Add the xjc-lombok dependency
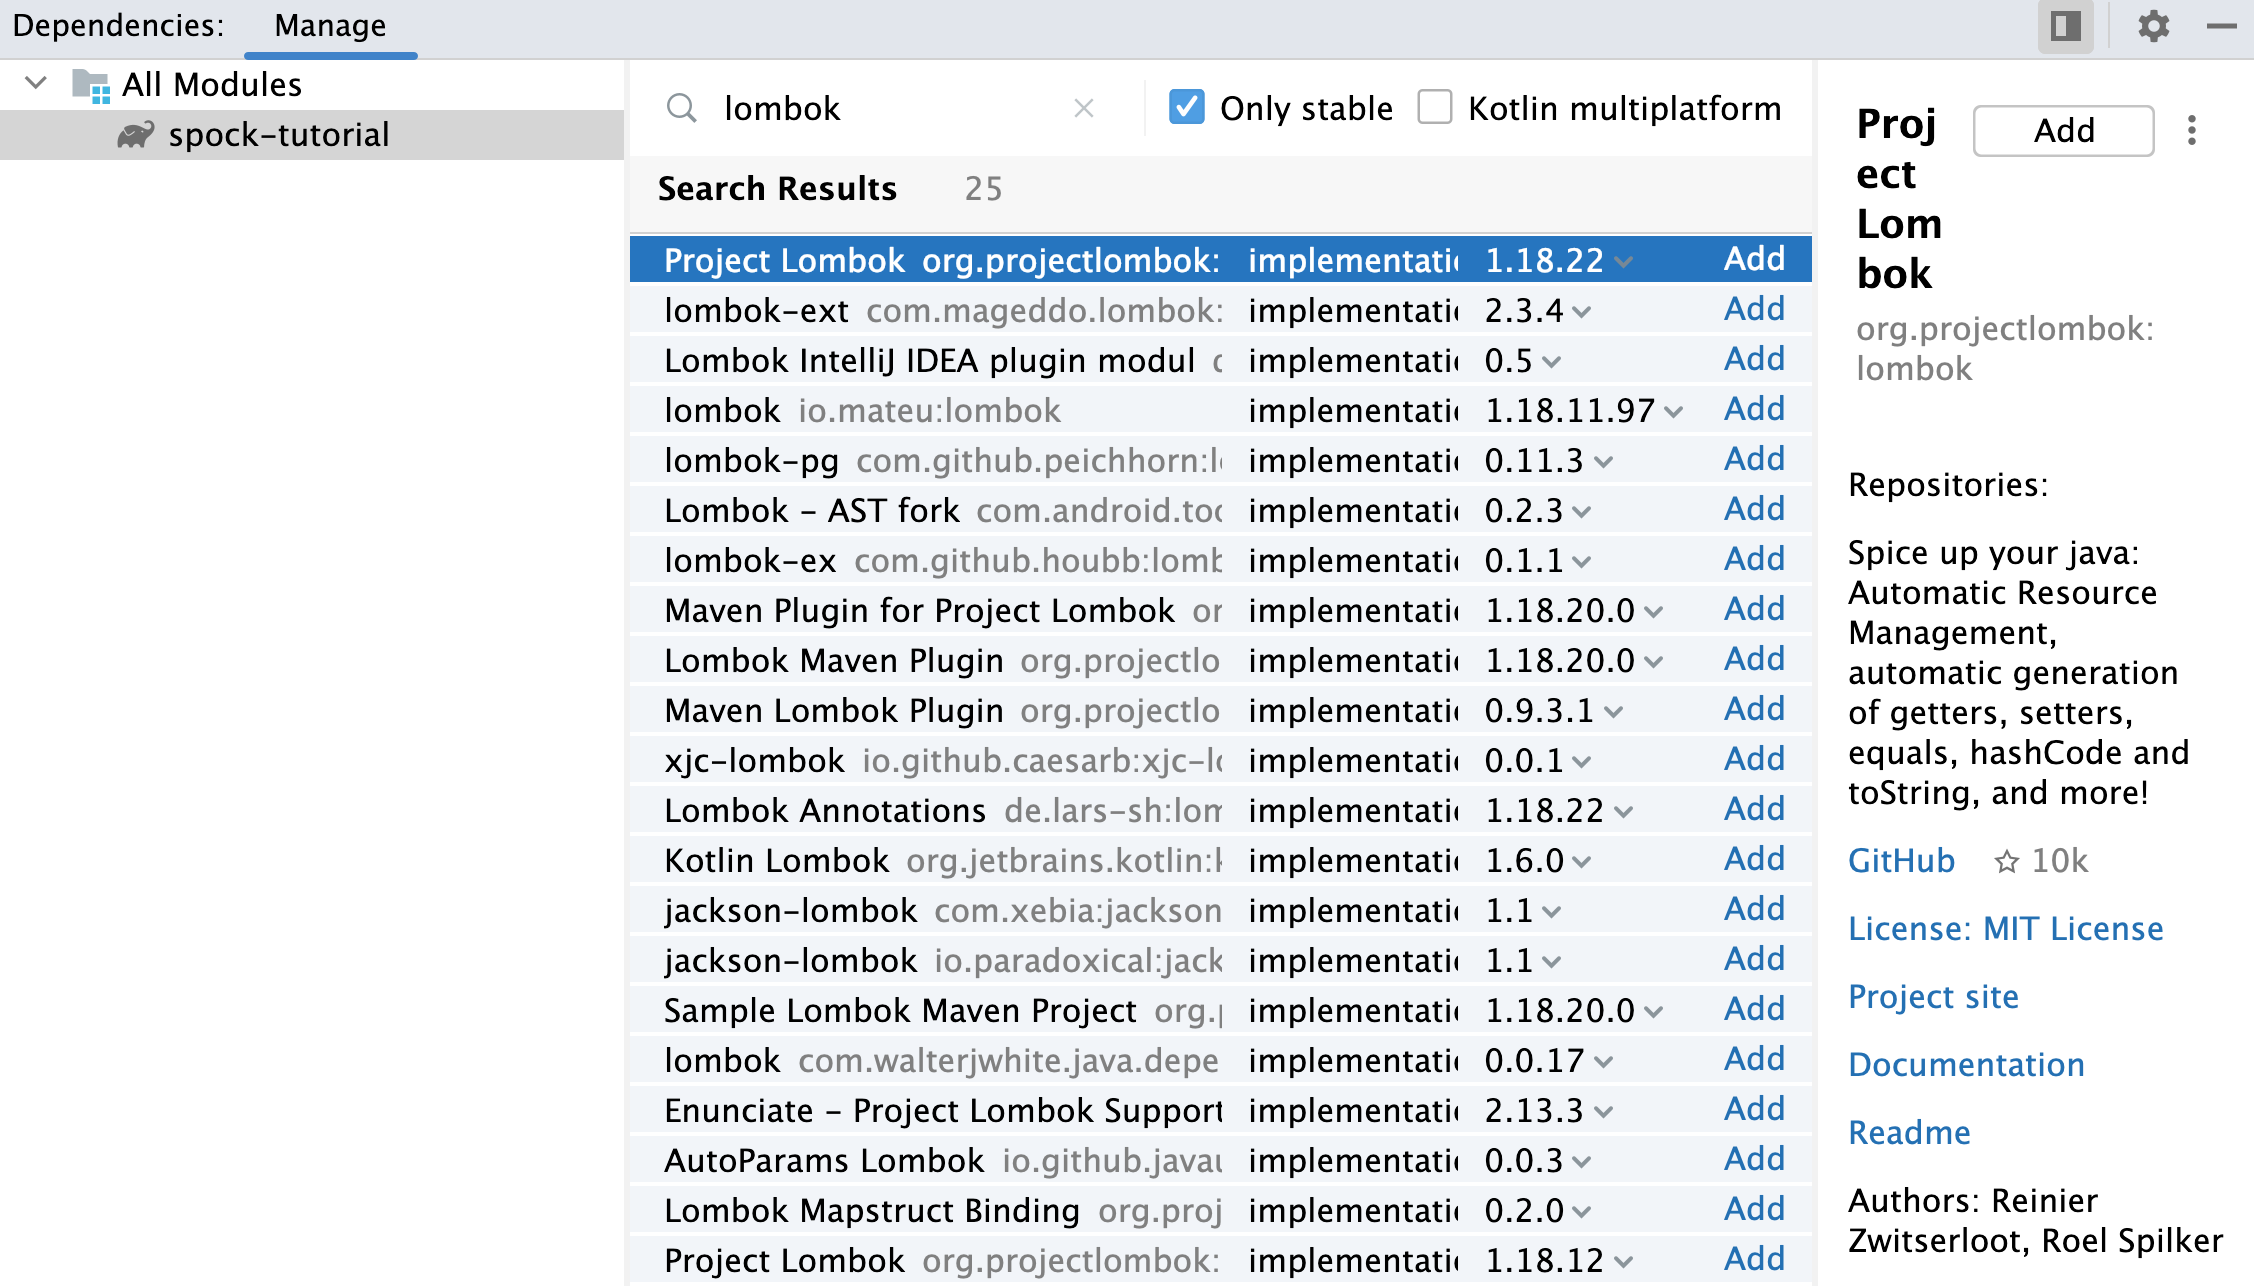Image resolution: width=2254 pixels, height=1286 pixels. pyautogui.click(x=1754, y=759)
